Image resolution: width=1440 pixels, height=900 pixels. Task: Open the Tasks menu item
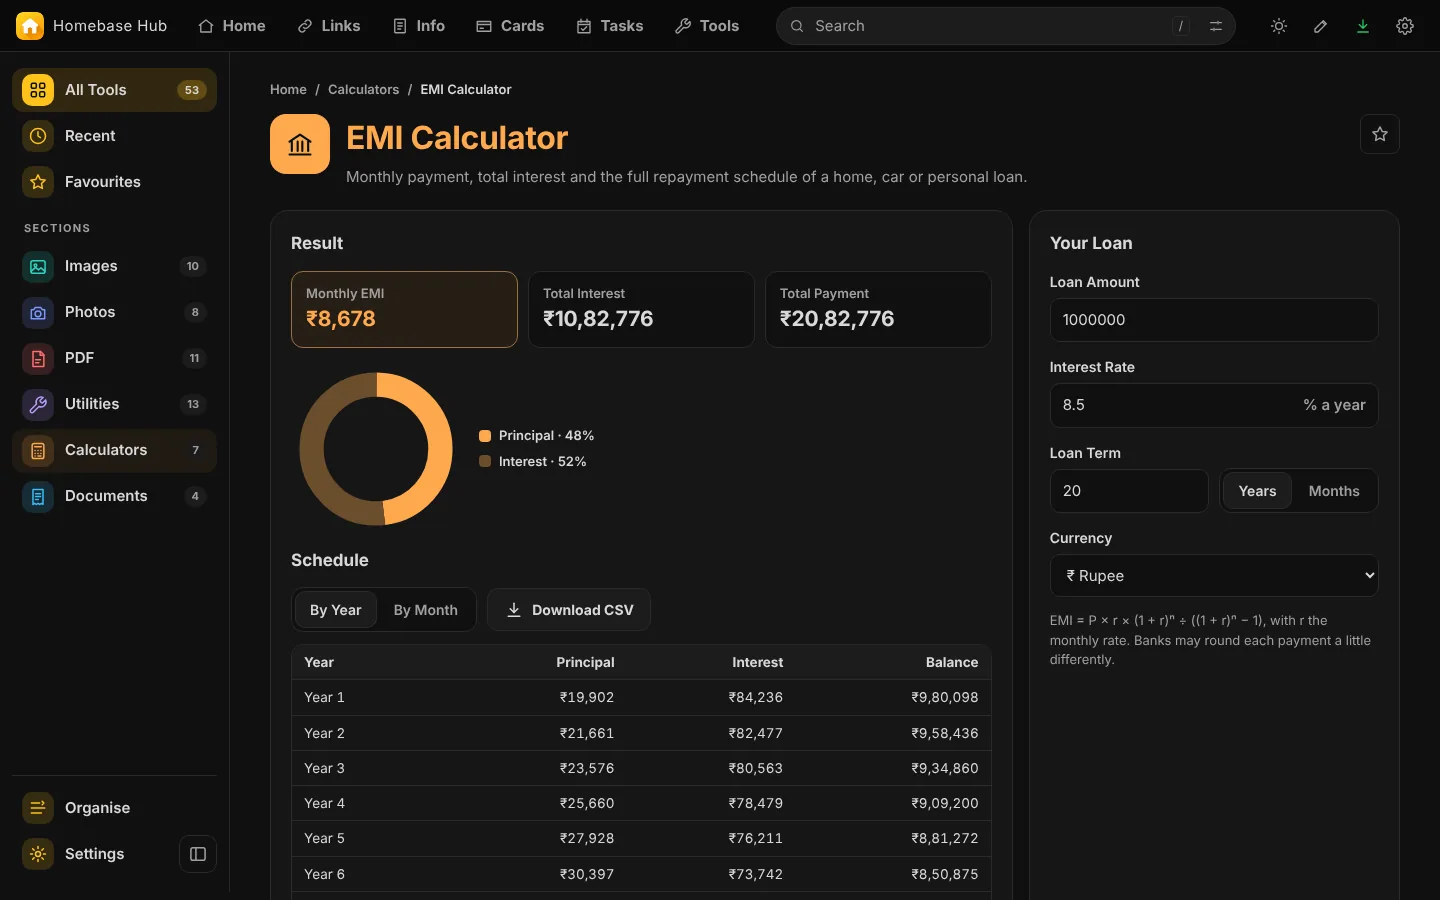tap(610, 26)
